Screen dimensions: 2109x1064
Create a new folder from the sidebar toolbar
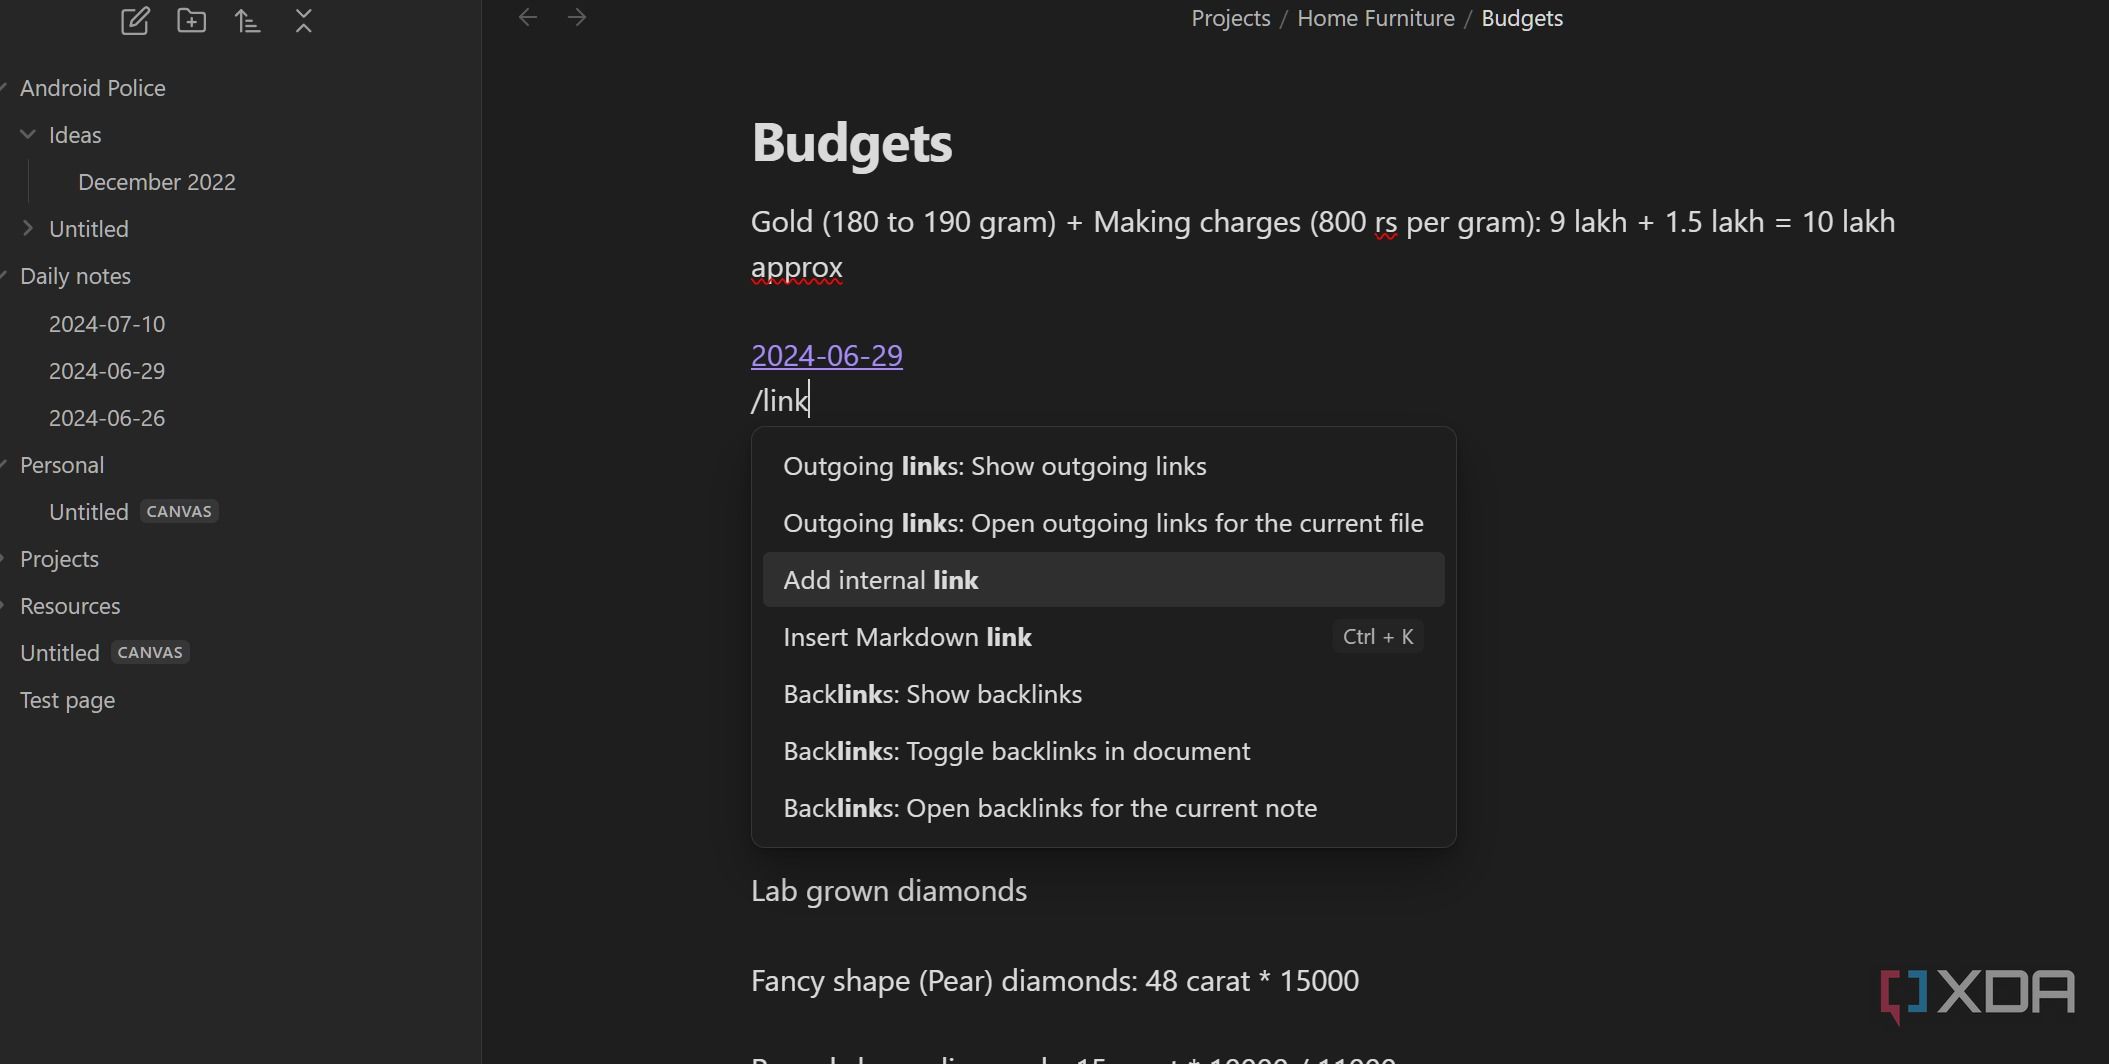point(191,21)
